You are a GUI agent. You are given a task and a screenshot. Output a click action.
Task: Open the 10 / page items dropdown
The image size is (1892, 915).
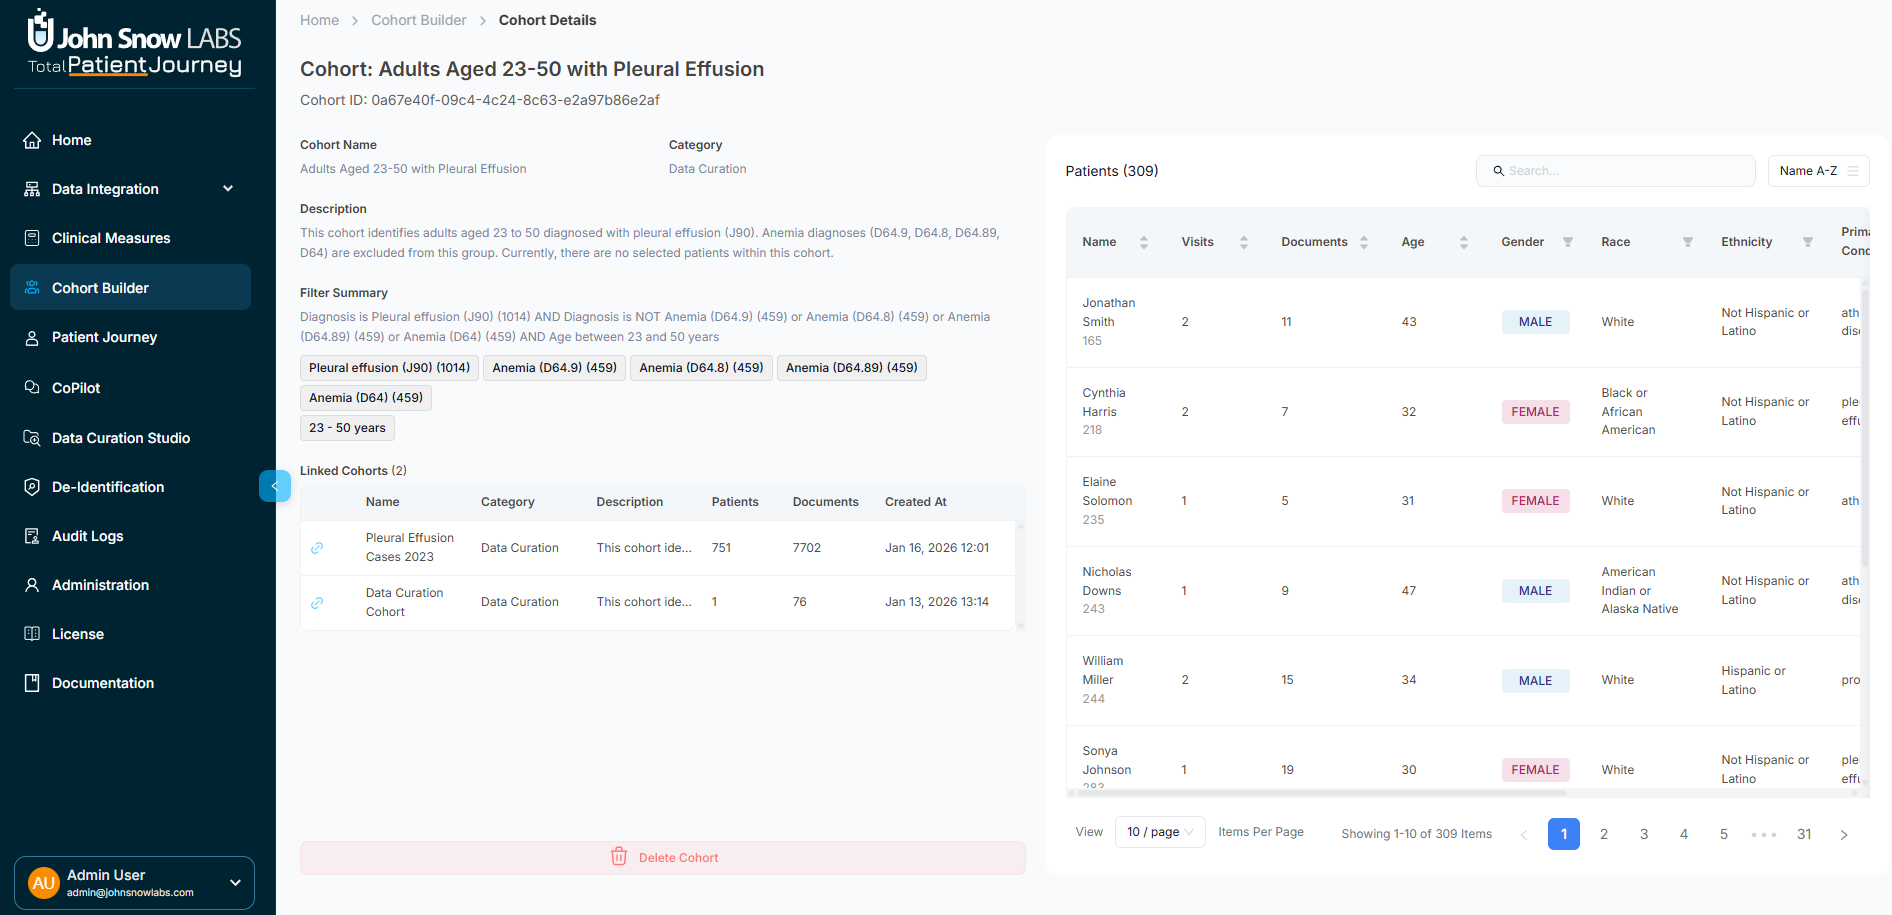pyautogui.click(x=1159, y=832)
